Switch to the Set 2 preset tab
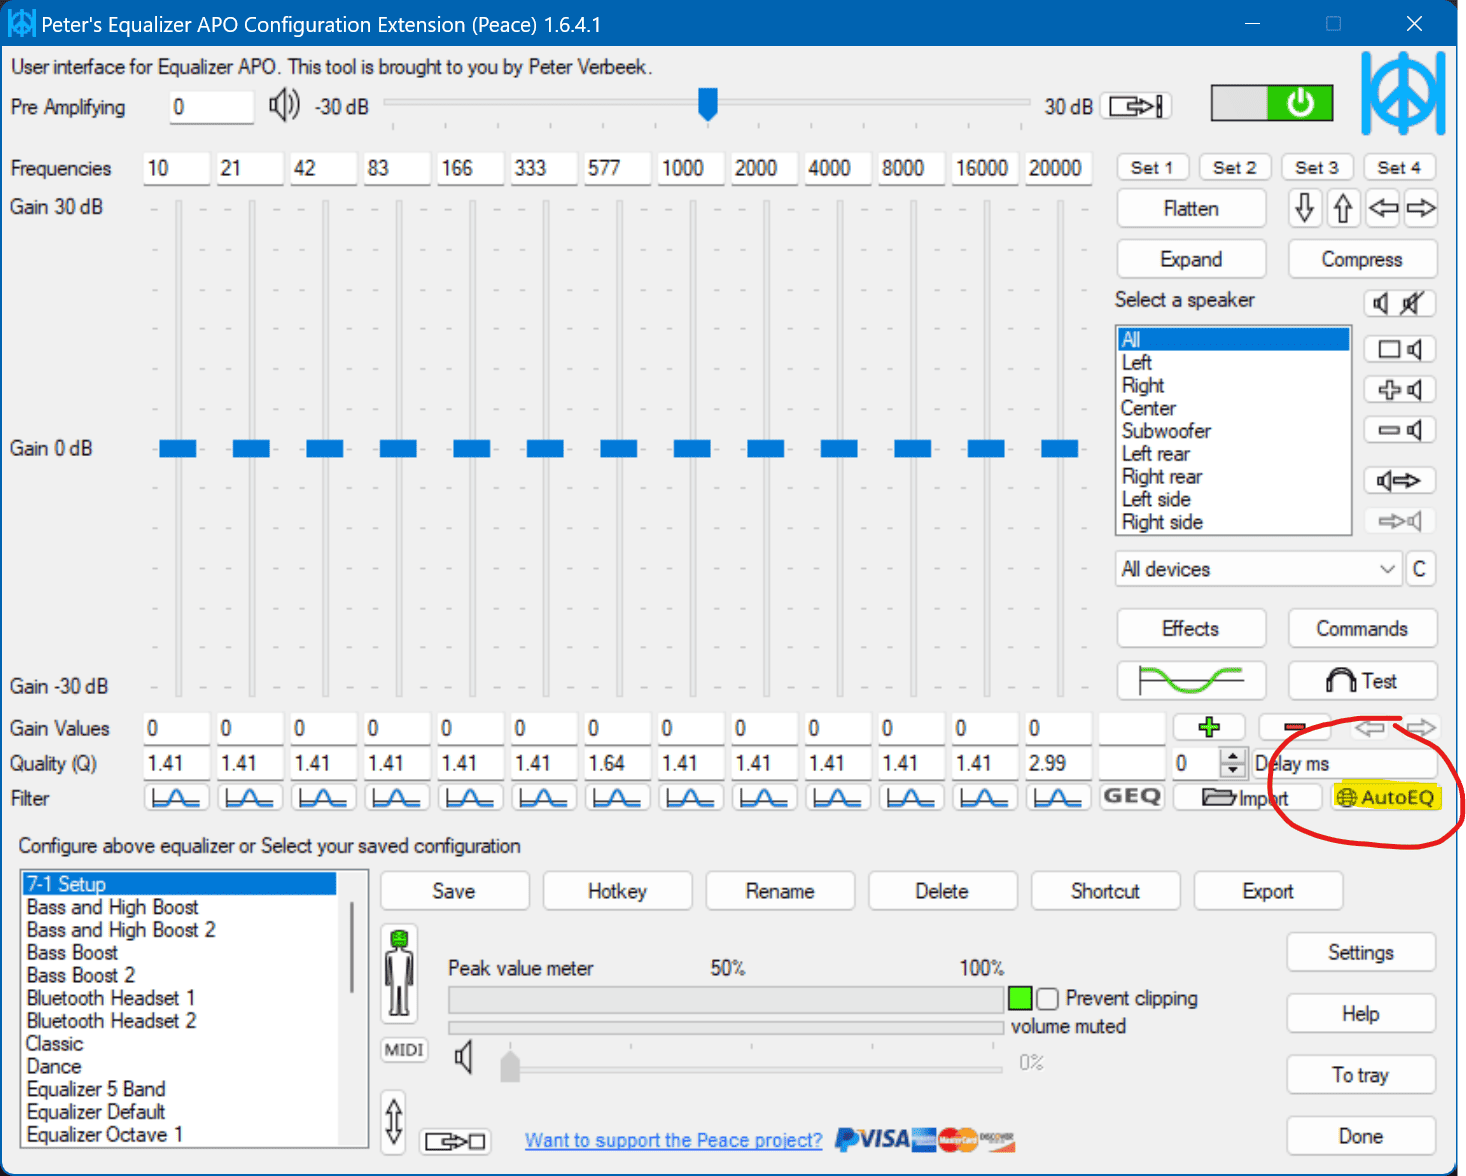This screenshot has width=1466, height=1176. [1234, 167]
